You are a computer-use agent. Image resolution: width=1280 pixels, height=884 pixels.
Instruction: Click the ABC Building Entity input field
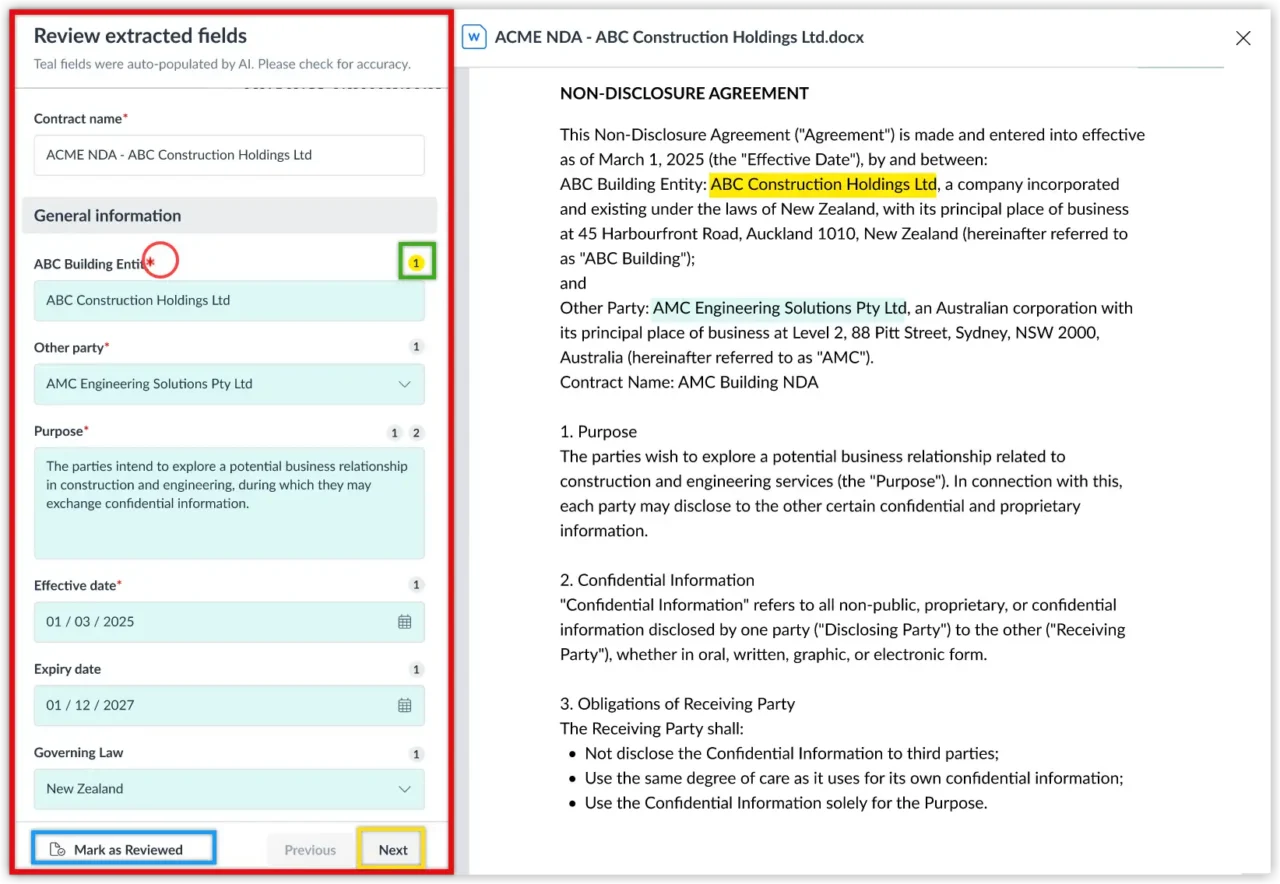(x=229, y=300)
